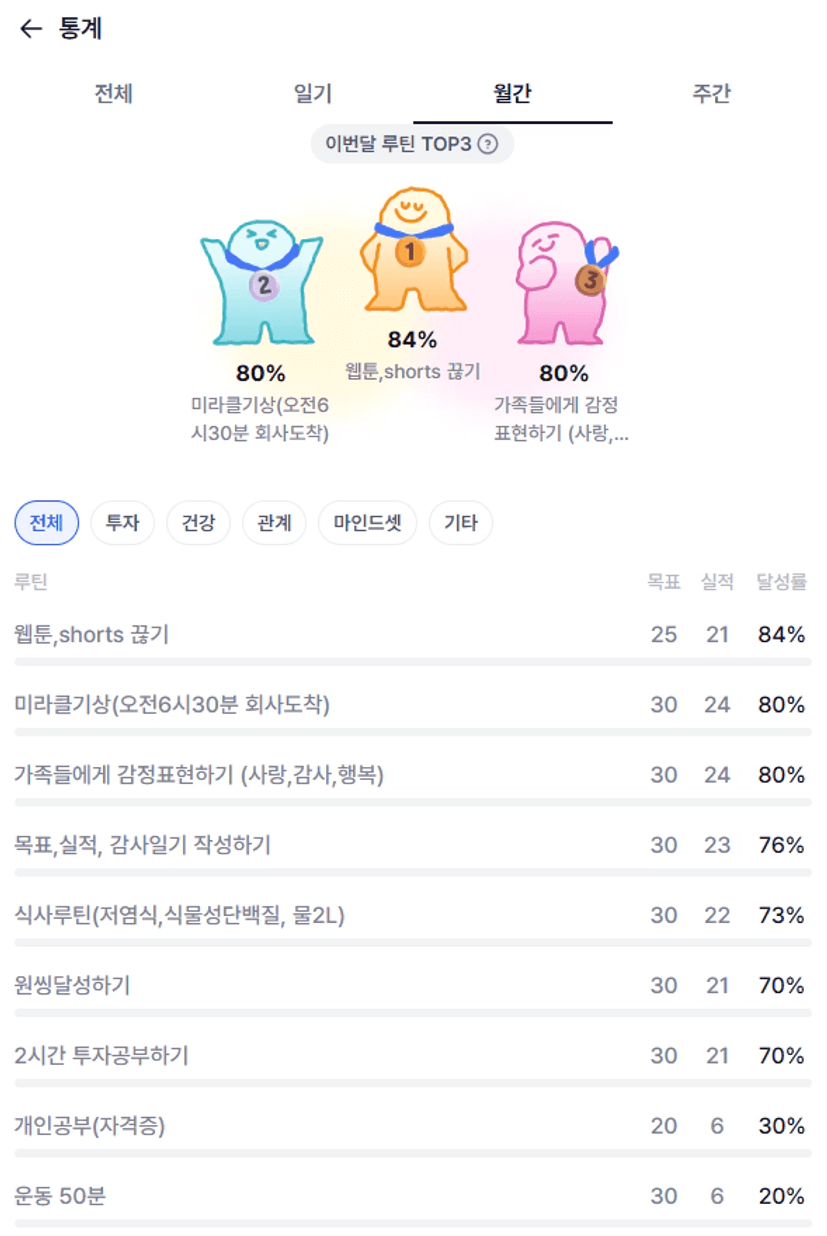
Task: Tap the 기타 filter chip
Action: tap(461, 523)
